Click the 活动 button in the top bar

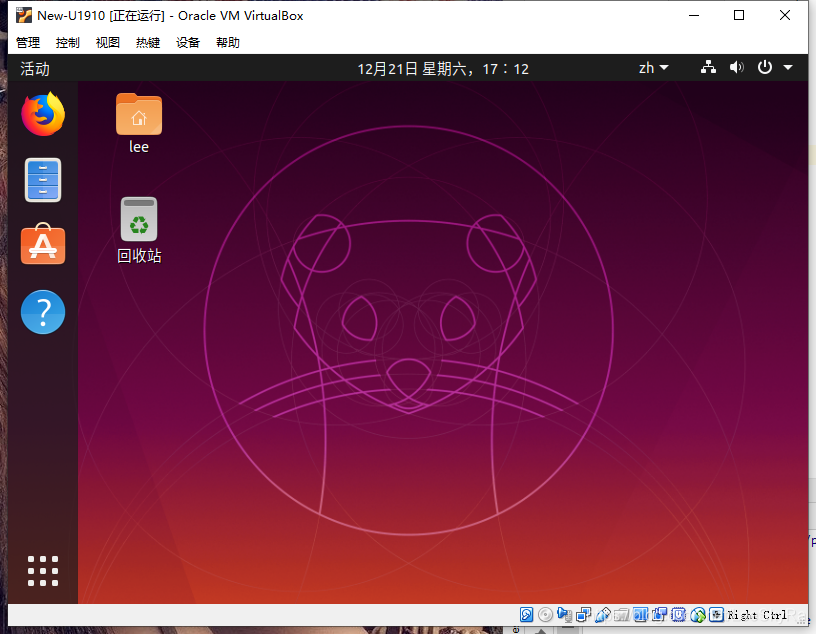[x=33, y=68]
